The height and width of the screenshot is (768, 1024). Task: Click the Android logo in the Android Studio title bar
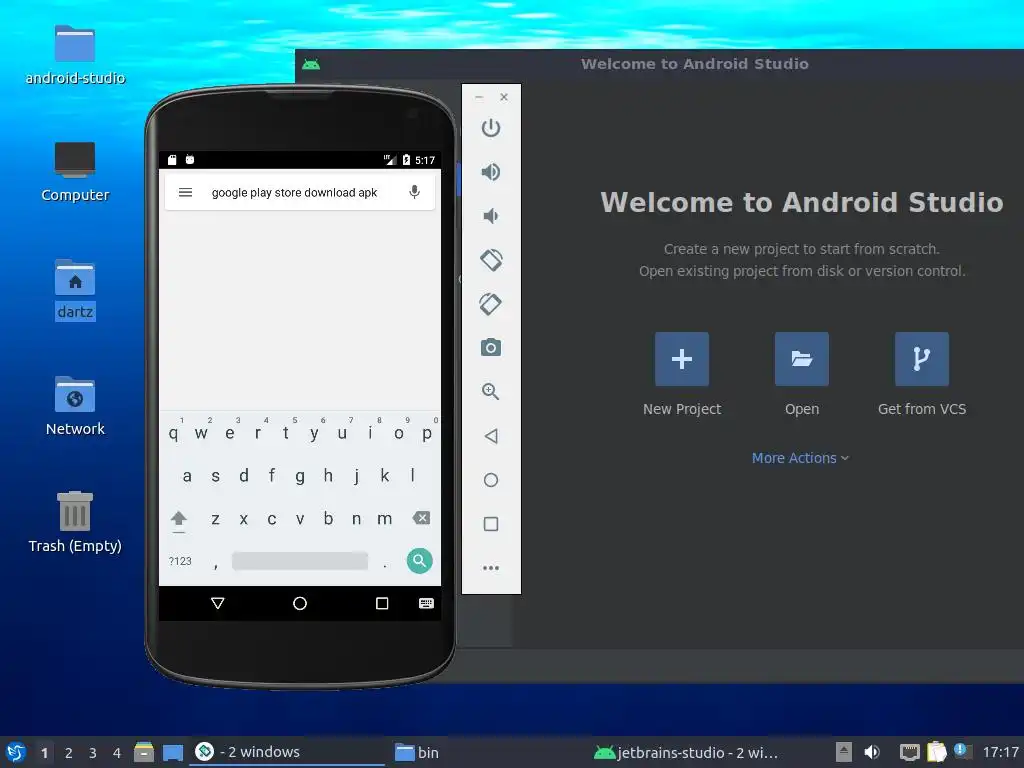tap(311, 64)
